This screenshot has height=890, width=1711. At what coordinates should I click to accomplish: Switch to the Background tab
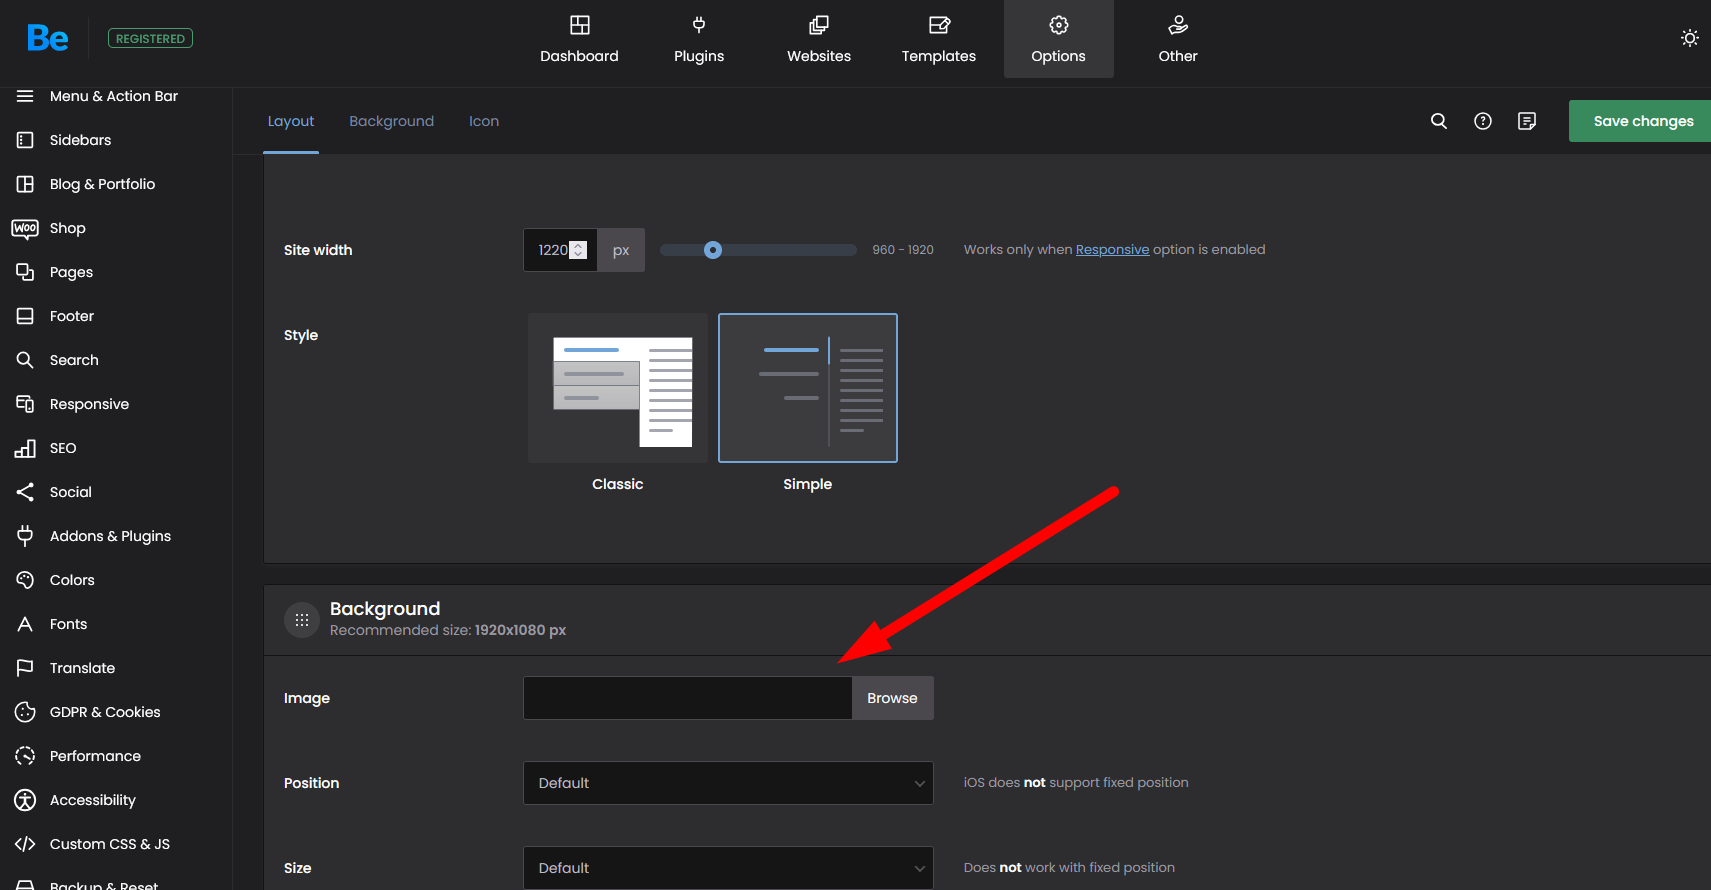pos(391,121)
